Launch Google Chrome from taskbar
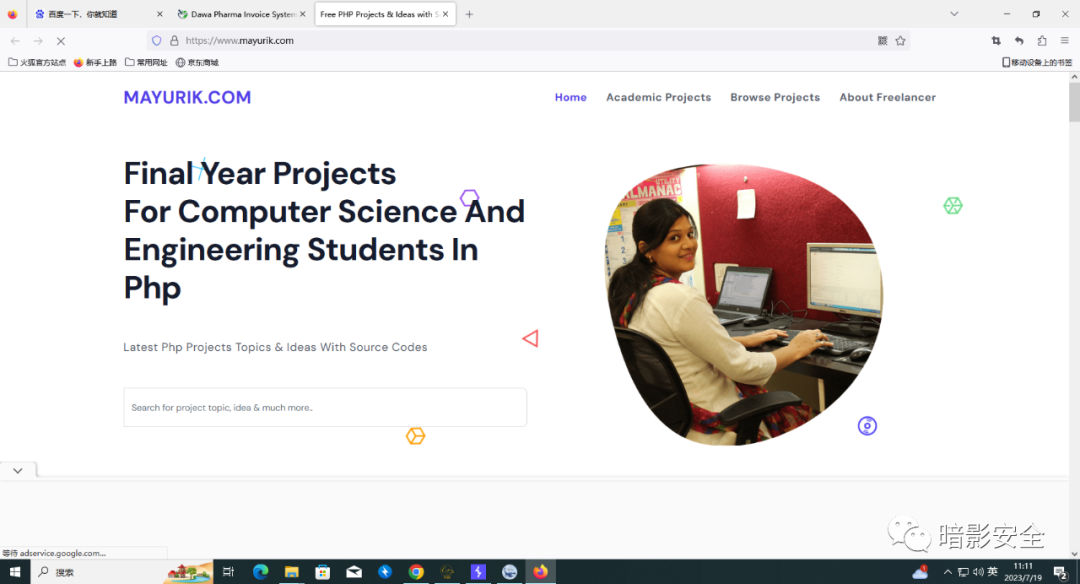 416,572
